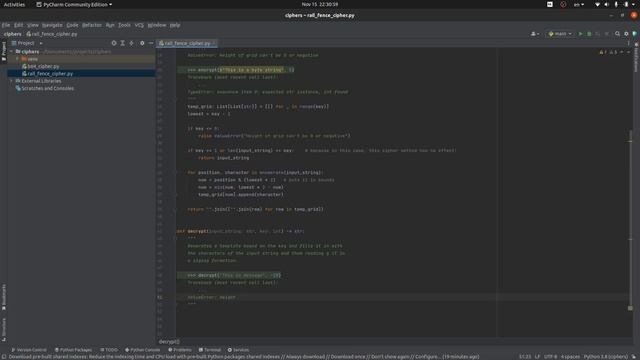Open the Python Packages tool window
The width and height of the screenshot is (640, 360).
[x=73, y=350]
